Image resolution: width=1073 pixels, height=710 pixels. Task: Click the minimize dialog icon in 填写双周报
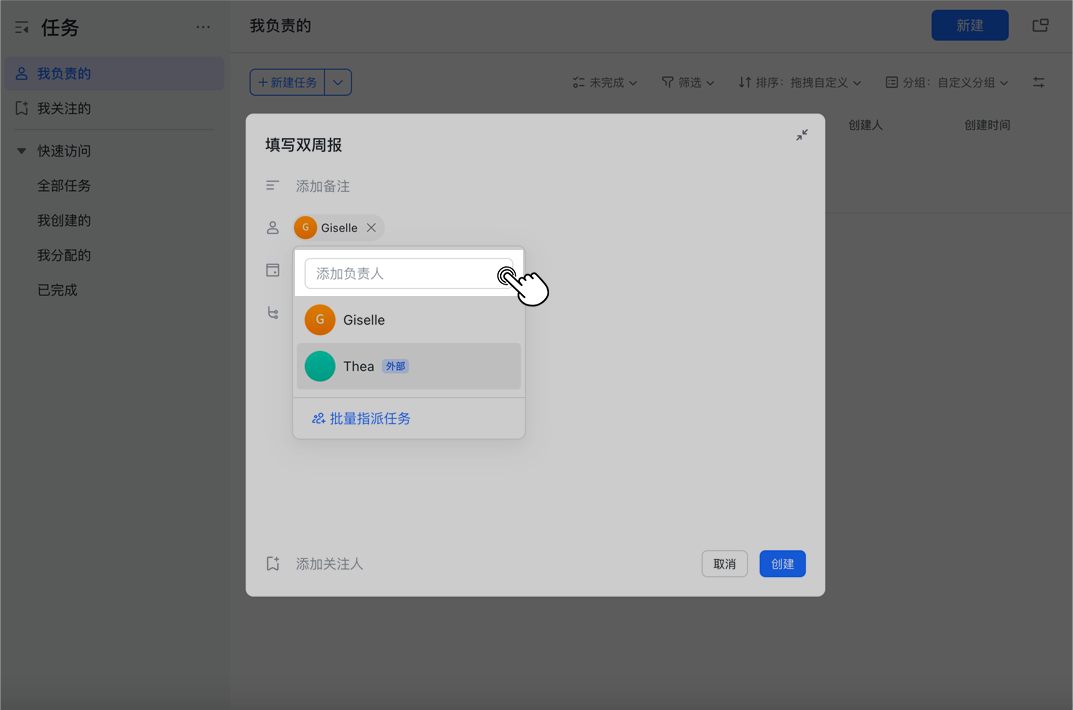pos(802,135)
